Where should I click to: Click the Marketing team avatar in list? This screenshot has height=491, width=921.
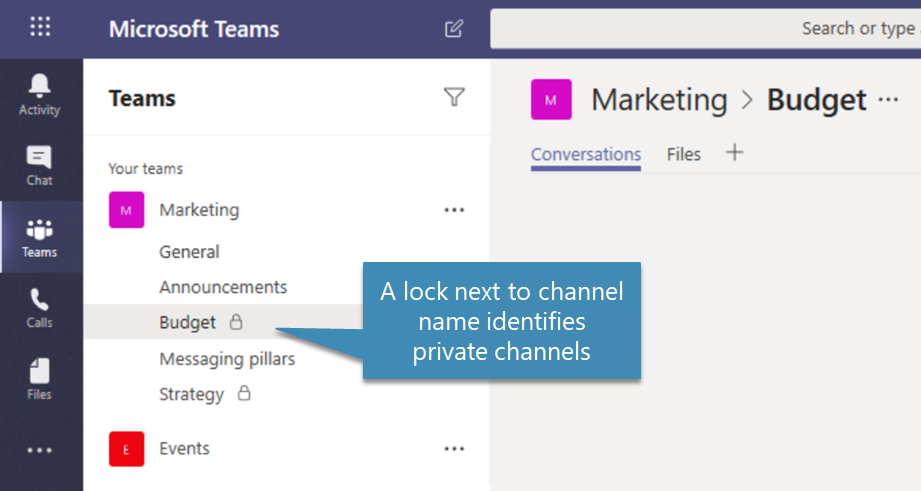(126, 210)
